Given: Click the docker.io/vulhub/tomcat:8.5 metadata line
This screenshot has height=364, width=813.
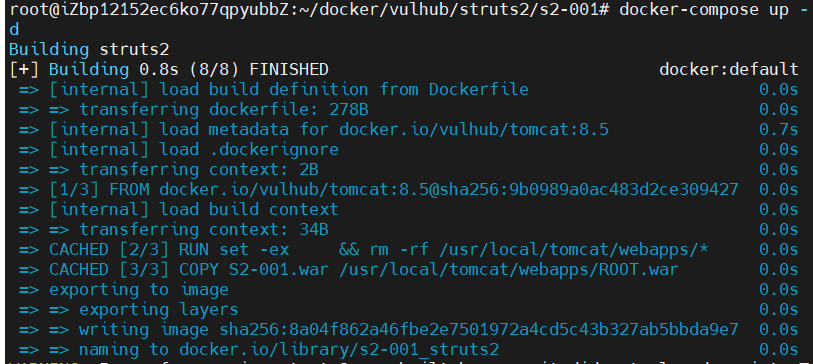Looking at the screenshot, I should point(329,130).
